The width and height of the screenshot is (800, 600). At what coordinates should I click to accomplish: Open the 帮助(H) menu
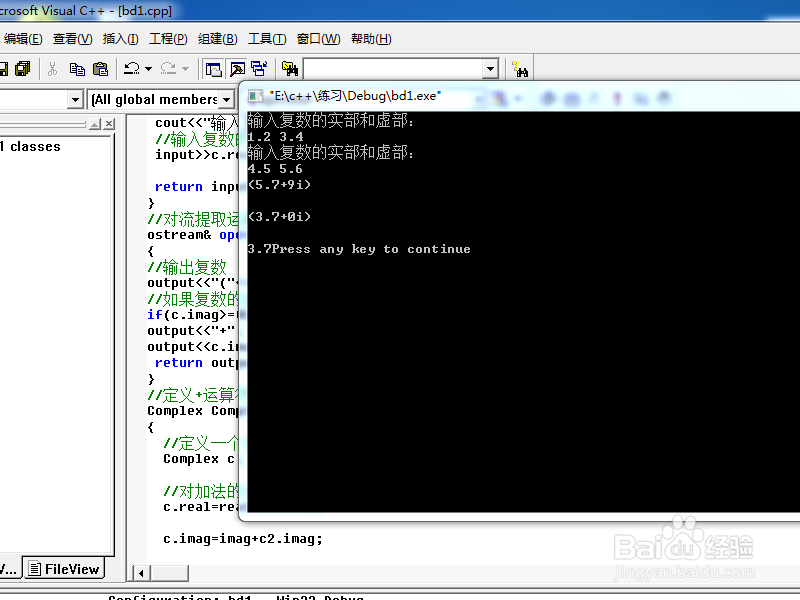[x=371, y=39]
